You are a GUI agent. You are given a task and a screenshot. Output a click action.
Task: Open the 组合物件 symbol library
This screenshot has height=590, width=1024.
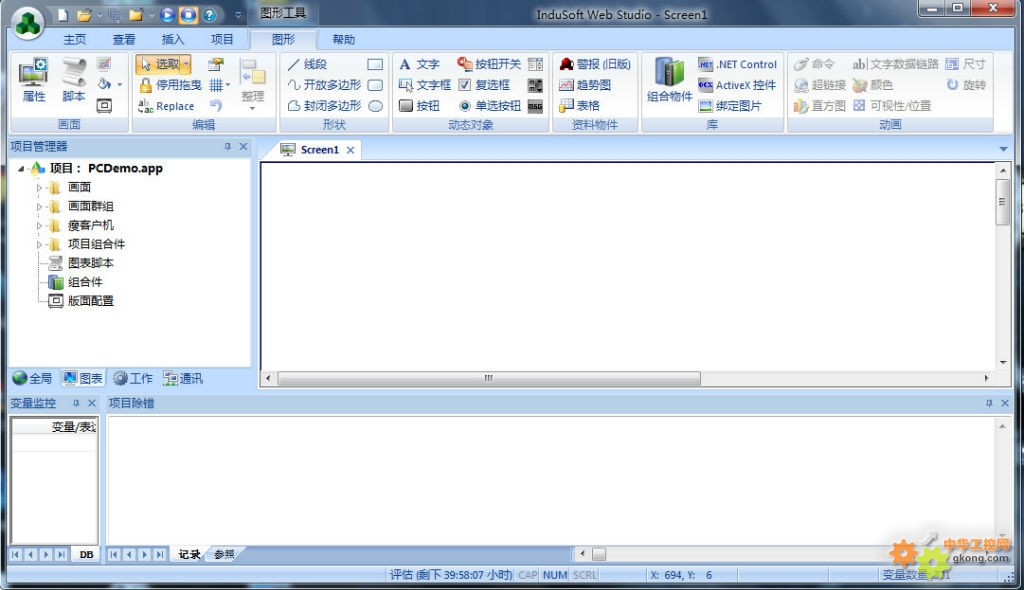coord(669,80)
